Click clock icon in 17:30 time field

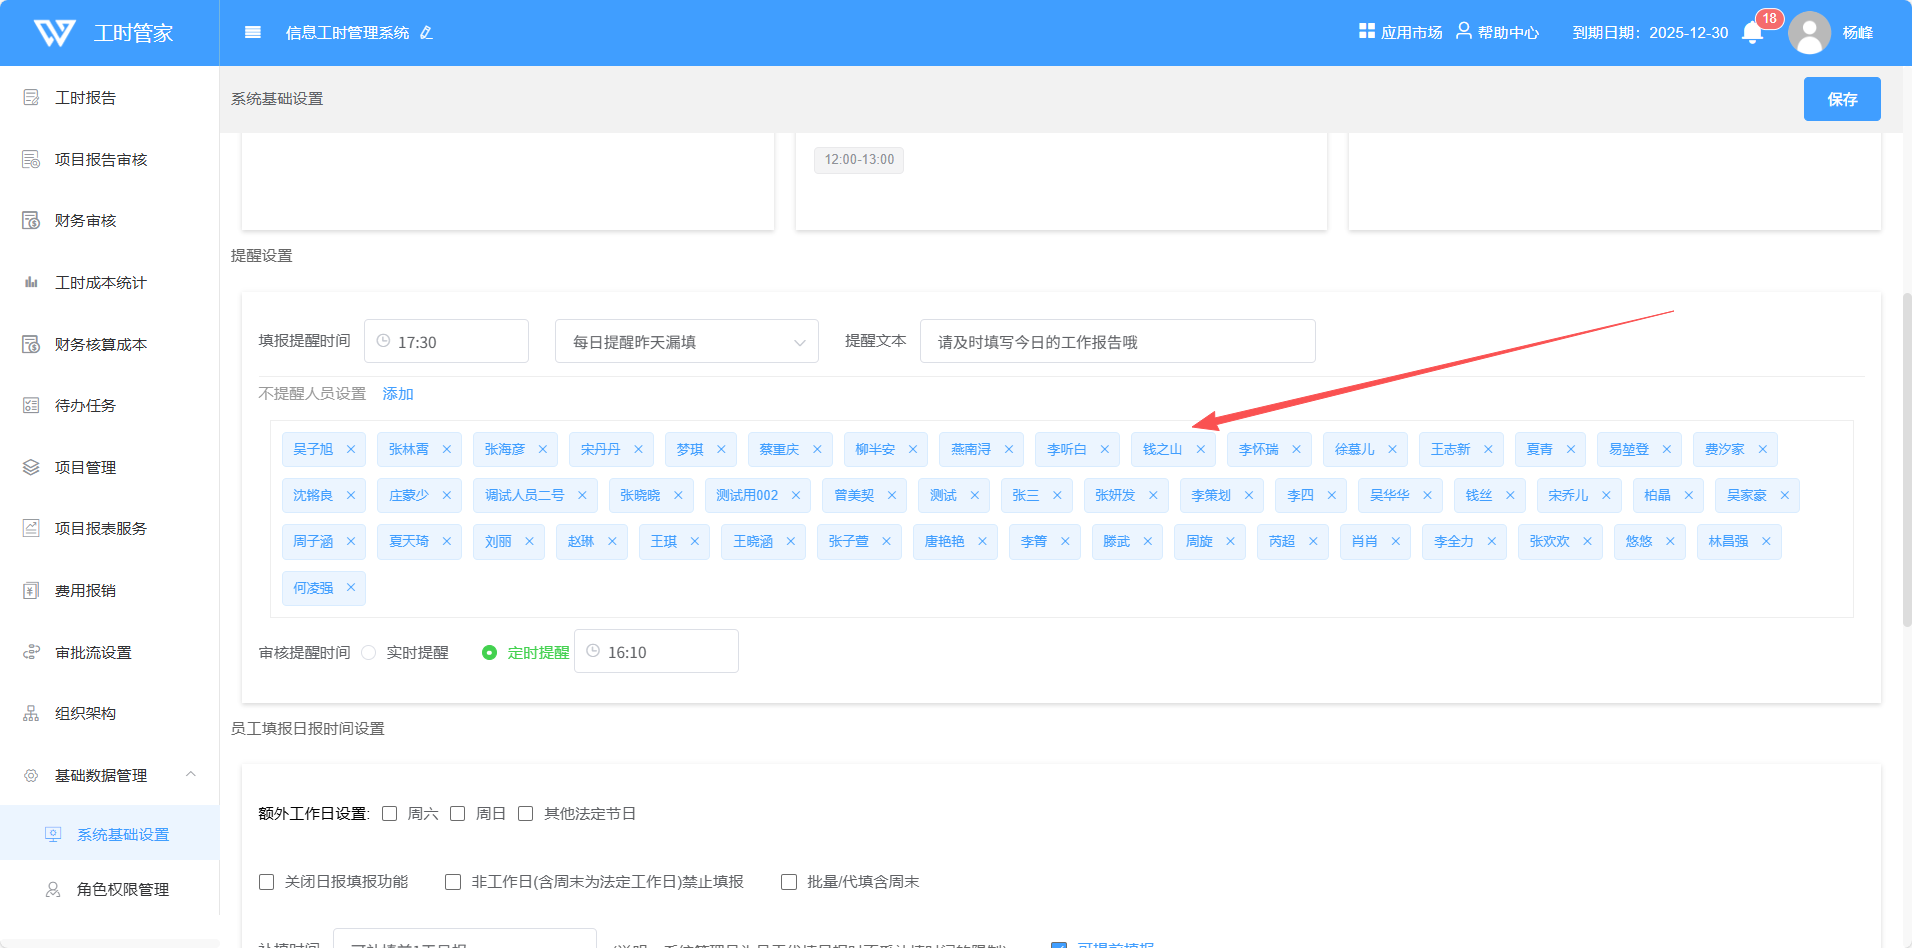click(383, 341)
